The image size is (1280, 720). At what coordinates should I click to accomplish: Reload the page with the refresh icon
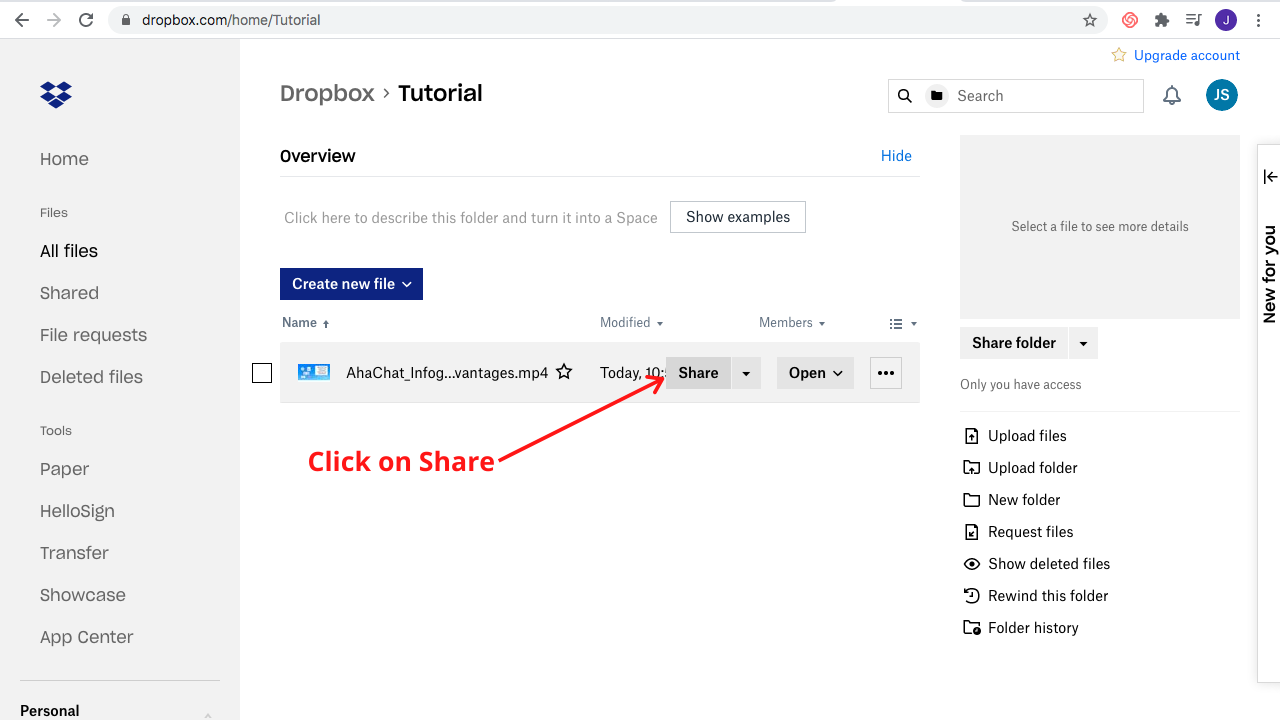click(x=86, y=20)
